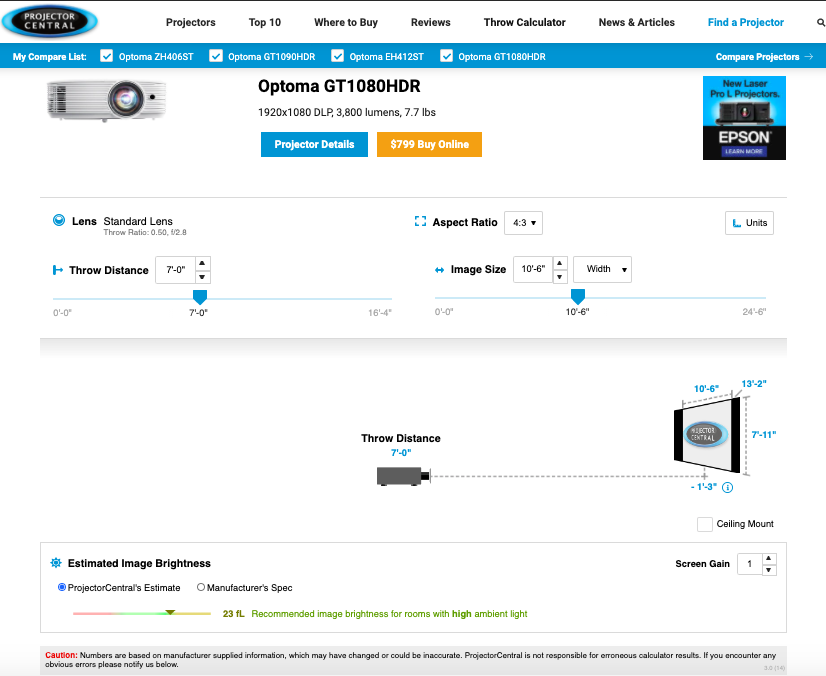The image size is (826, 676).
Task: Open the Width image size dropdown
Action: (602, 269)
